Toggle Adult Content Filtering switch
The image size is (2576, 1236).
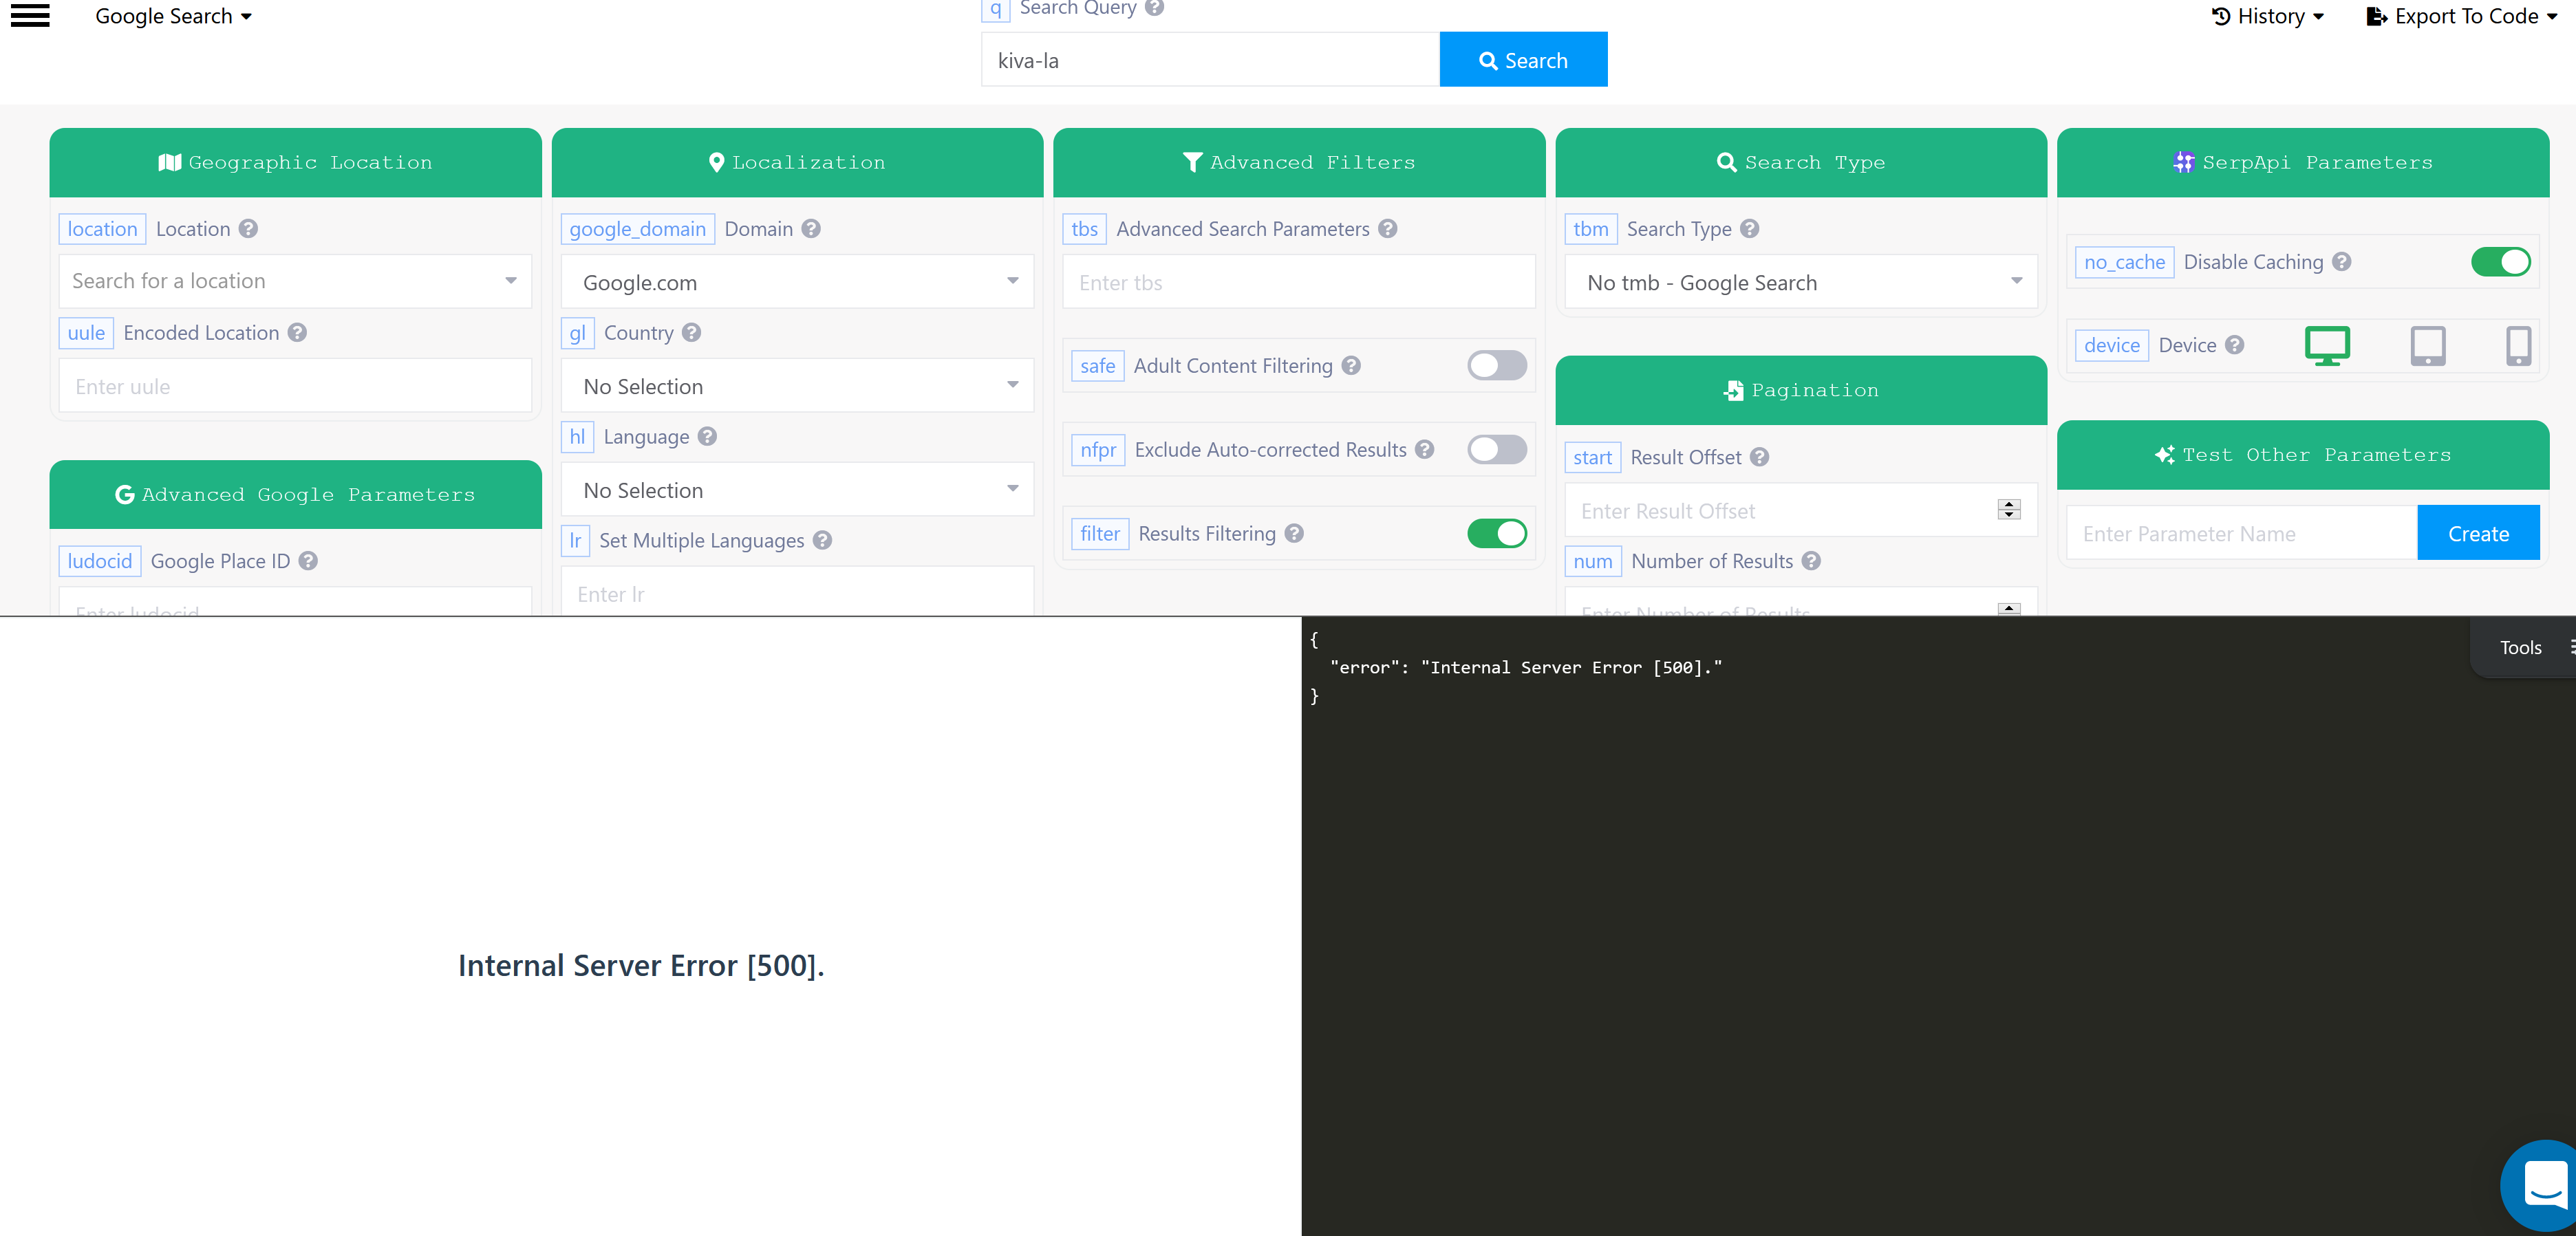[1497, 366]
